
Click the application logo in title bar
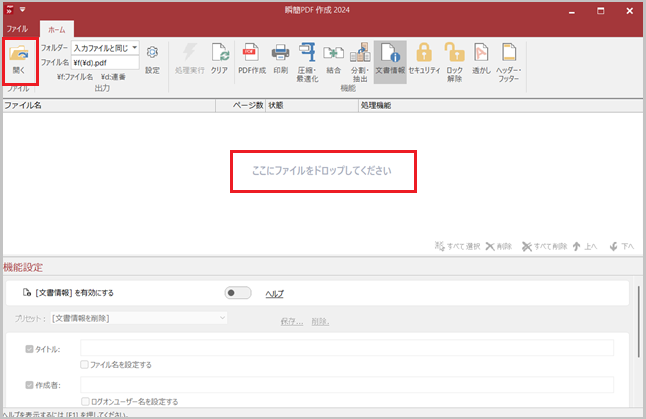coord(9,9)
